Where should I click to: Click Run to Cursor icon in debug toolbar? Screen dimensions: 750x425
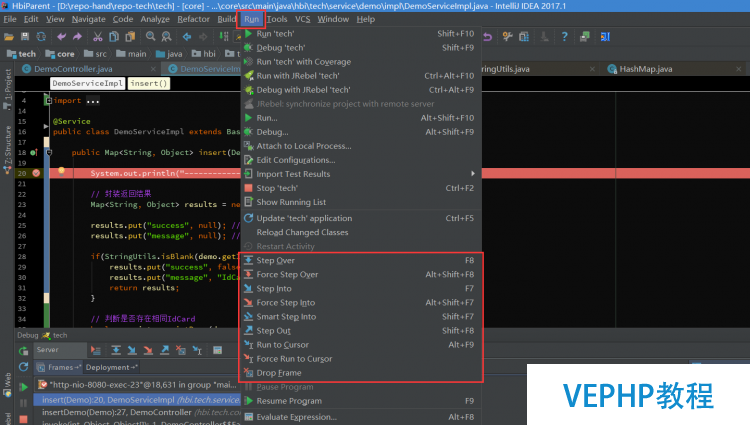197,350
